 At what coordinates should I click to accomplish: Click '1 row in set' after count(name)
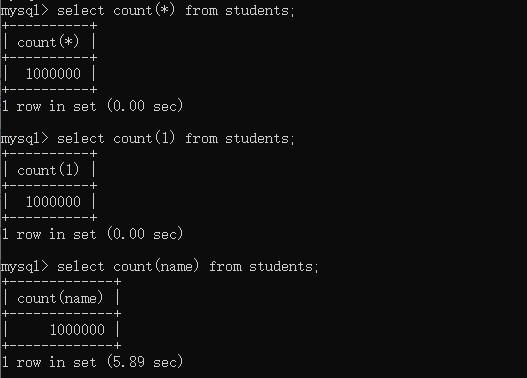point(49,362)
